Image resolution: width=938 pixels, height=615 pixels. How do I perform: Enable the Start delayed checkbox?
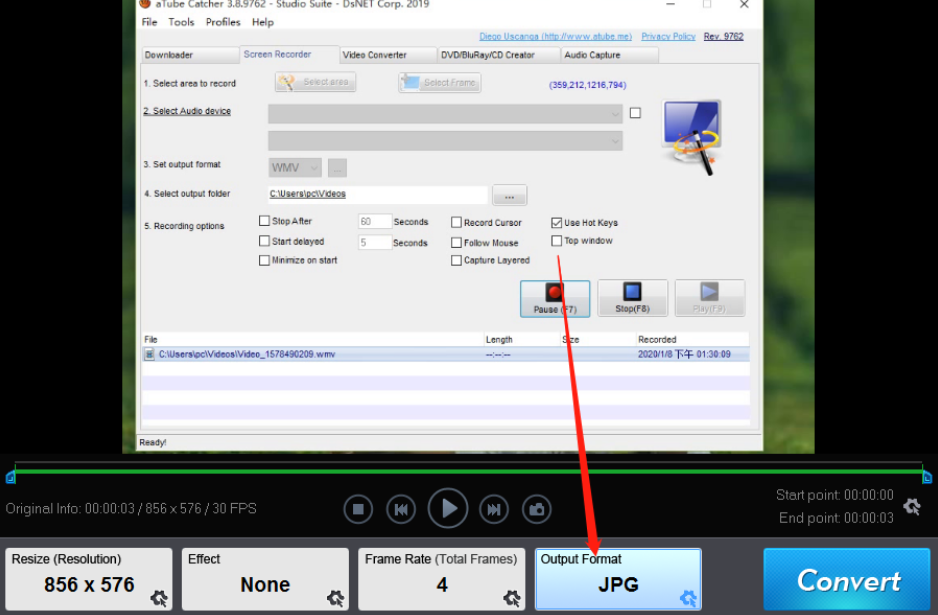tap(264, 240)
